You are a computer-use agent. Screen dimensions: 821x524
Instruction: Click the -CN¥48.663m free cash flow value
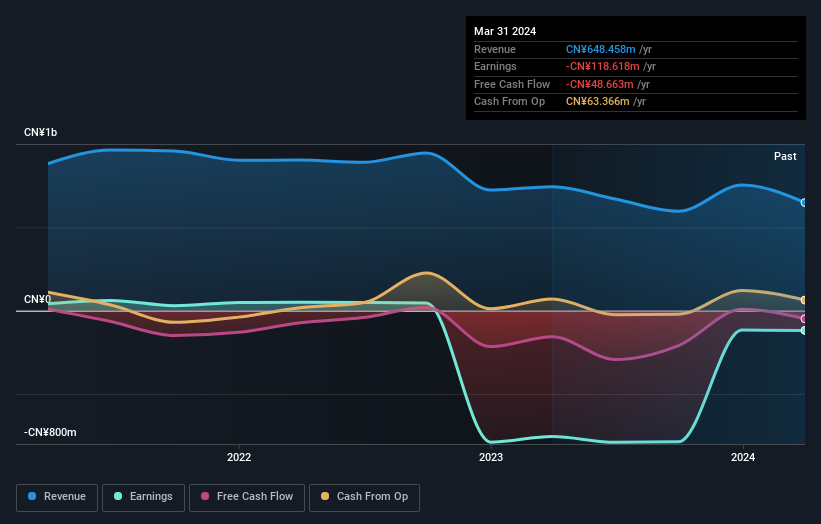coord(600,84)
